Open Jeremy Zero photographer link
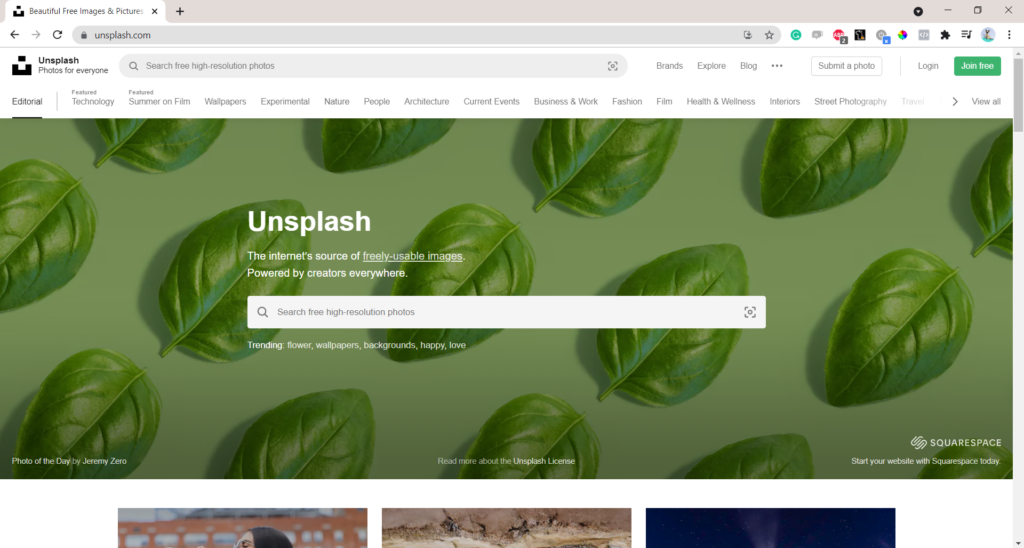This screenshot has height=548, width=1024. 104,461
